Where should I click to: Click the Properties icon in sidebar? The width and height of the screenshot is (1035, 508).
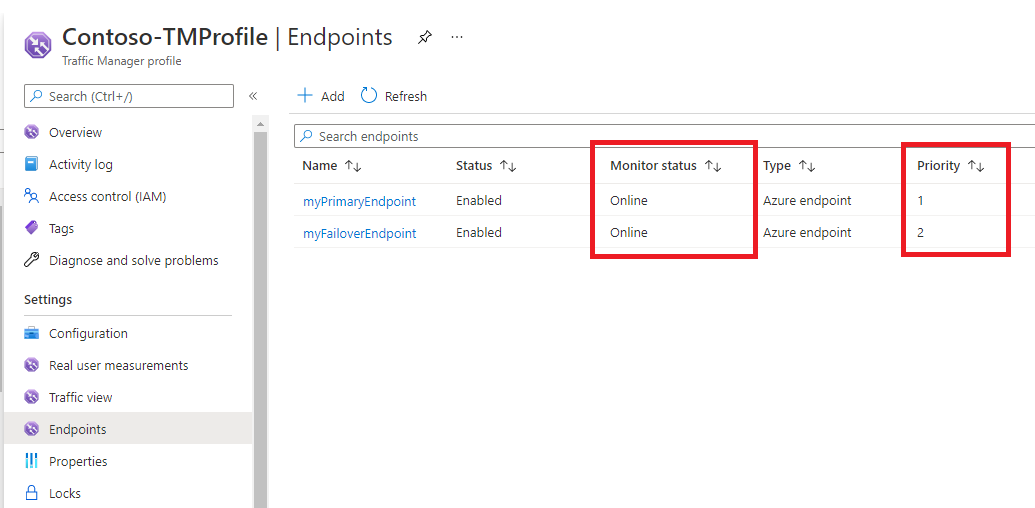click(32, 461)
